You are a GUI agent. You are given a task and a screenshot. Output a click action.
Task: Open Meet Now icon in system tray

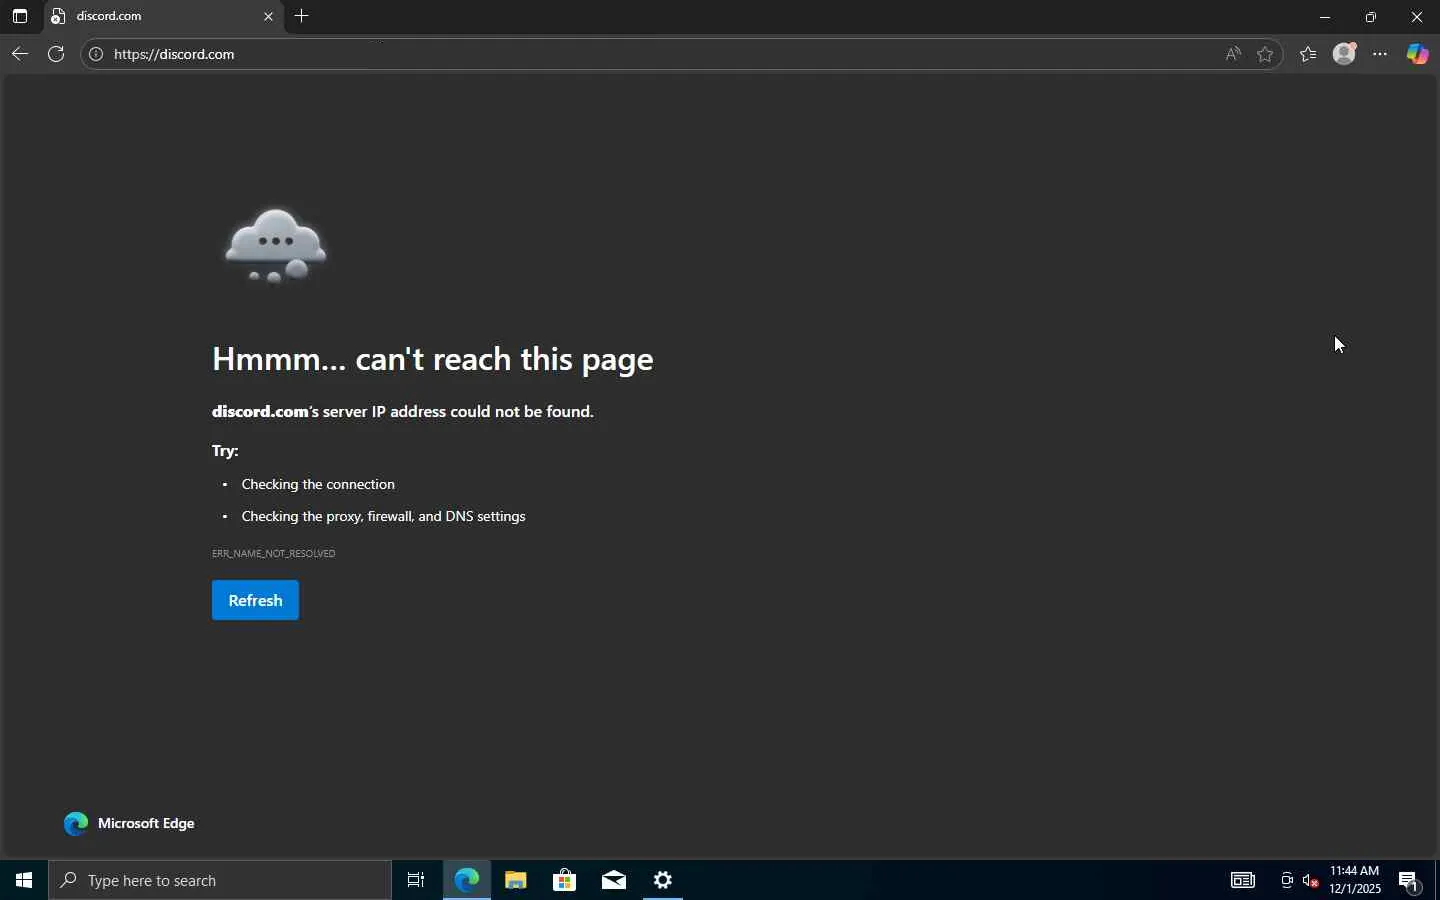point(1288,880)
